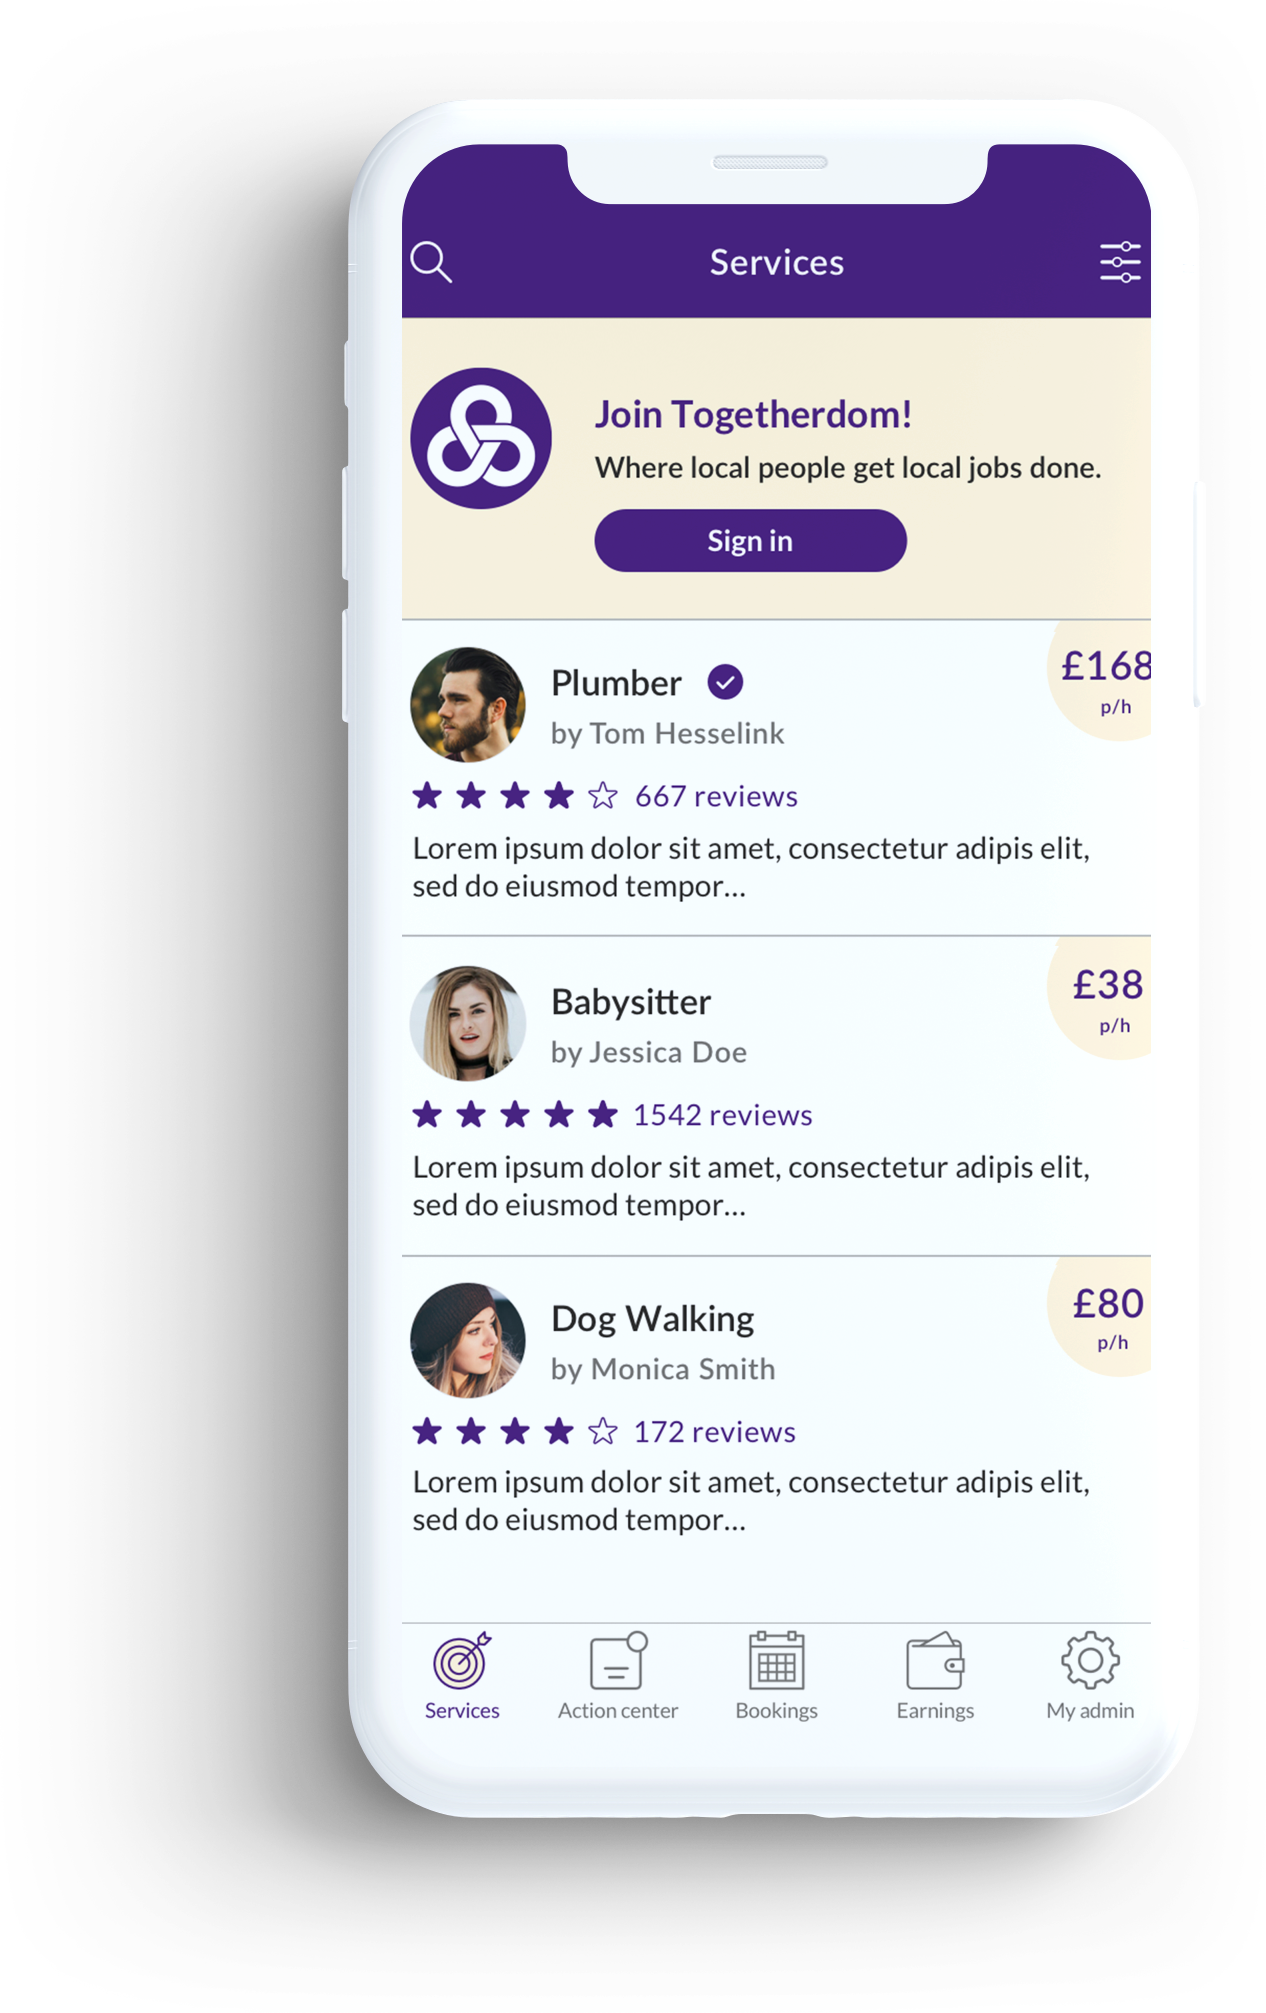Select the Services target icon
The image size is (1266, 2013).
[x=462, y=1660]
